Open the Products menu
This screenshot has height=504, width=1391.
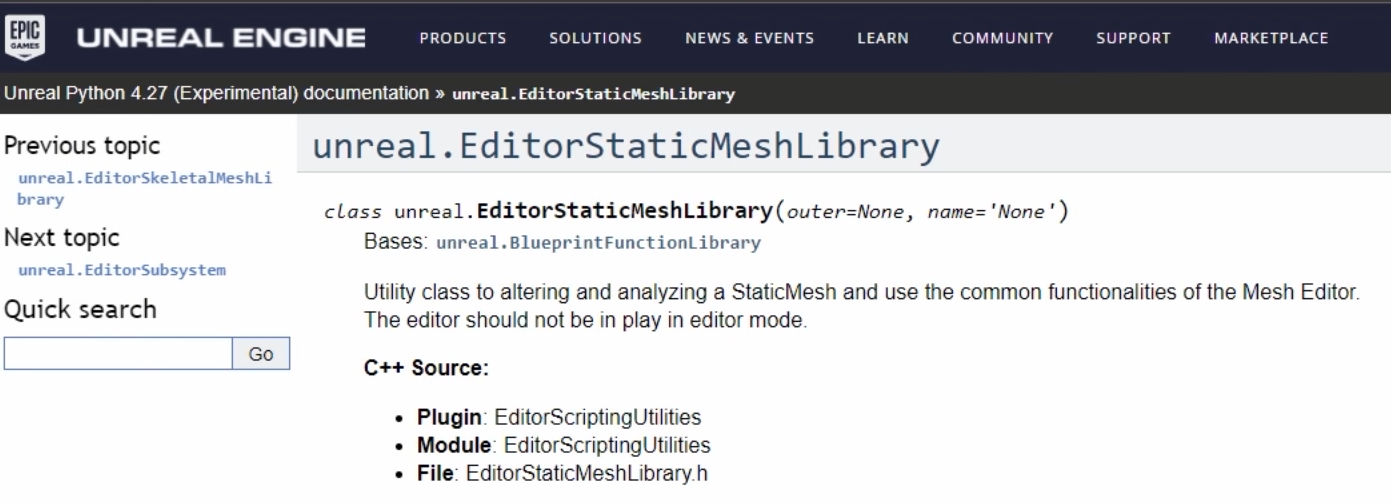(463, 39)
